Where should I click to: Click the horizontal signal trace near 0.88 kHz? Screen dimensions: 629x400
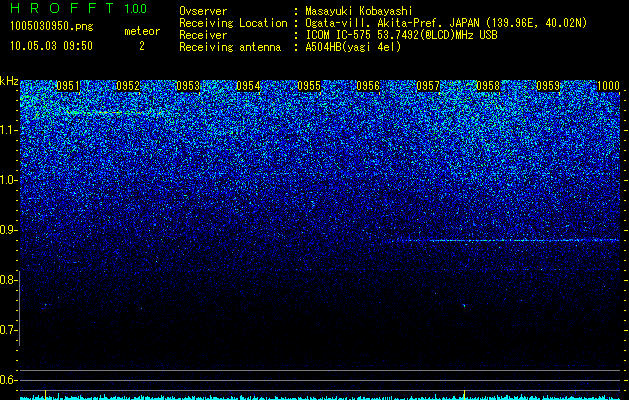(507, 240)
